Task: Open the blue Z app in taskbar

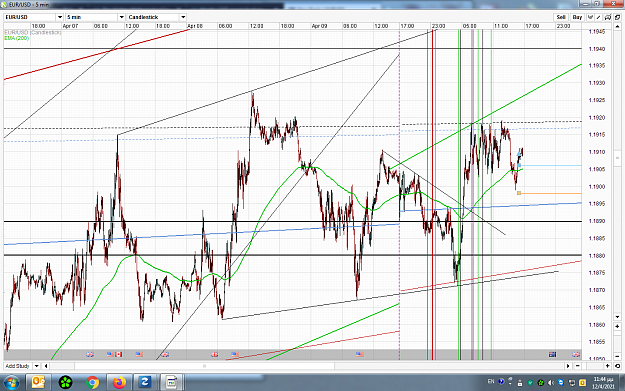Action: (x=144, y=383)
